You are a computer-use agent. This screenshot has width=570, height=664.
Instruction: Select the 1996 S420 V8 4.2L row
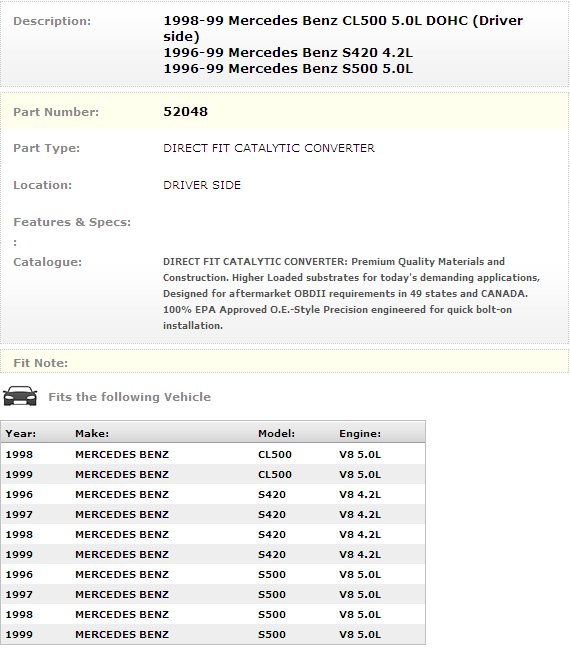tap(213, 494)
